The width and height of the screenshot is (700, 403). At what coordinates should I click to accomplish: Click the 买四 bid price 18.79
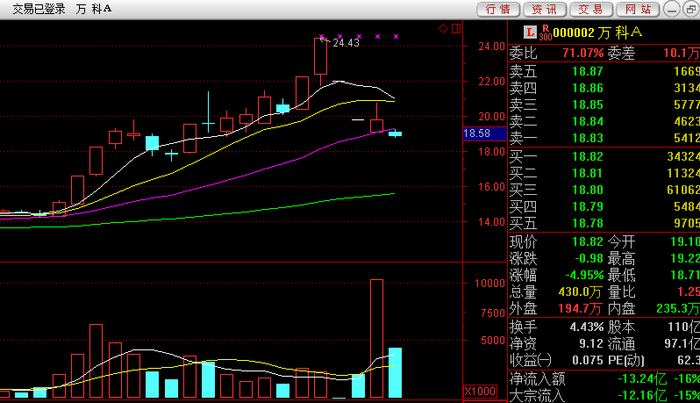(588, 207)
